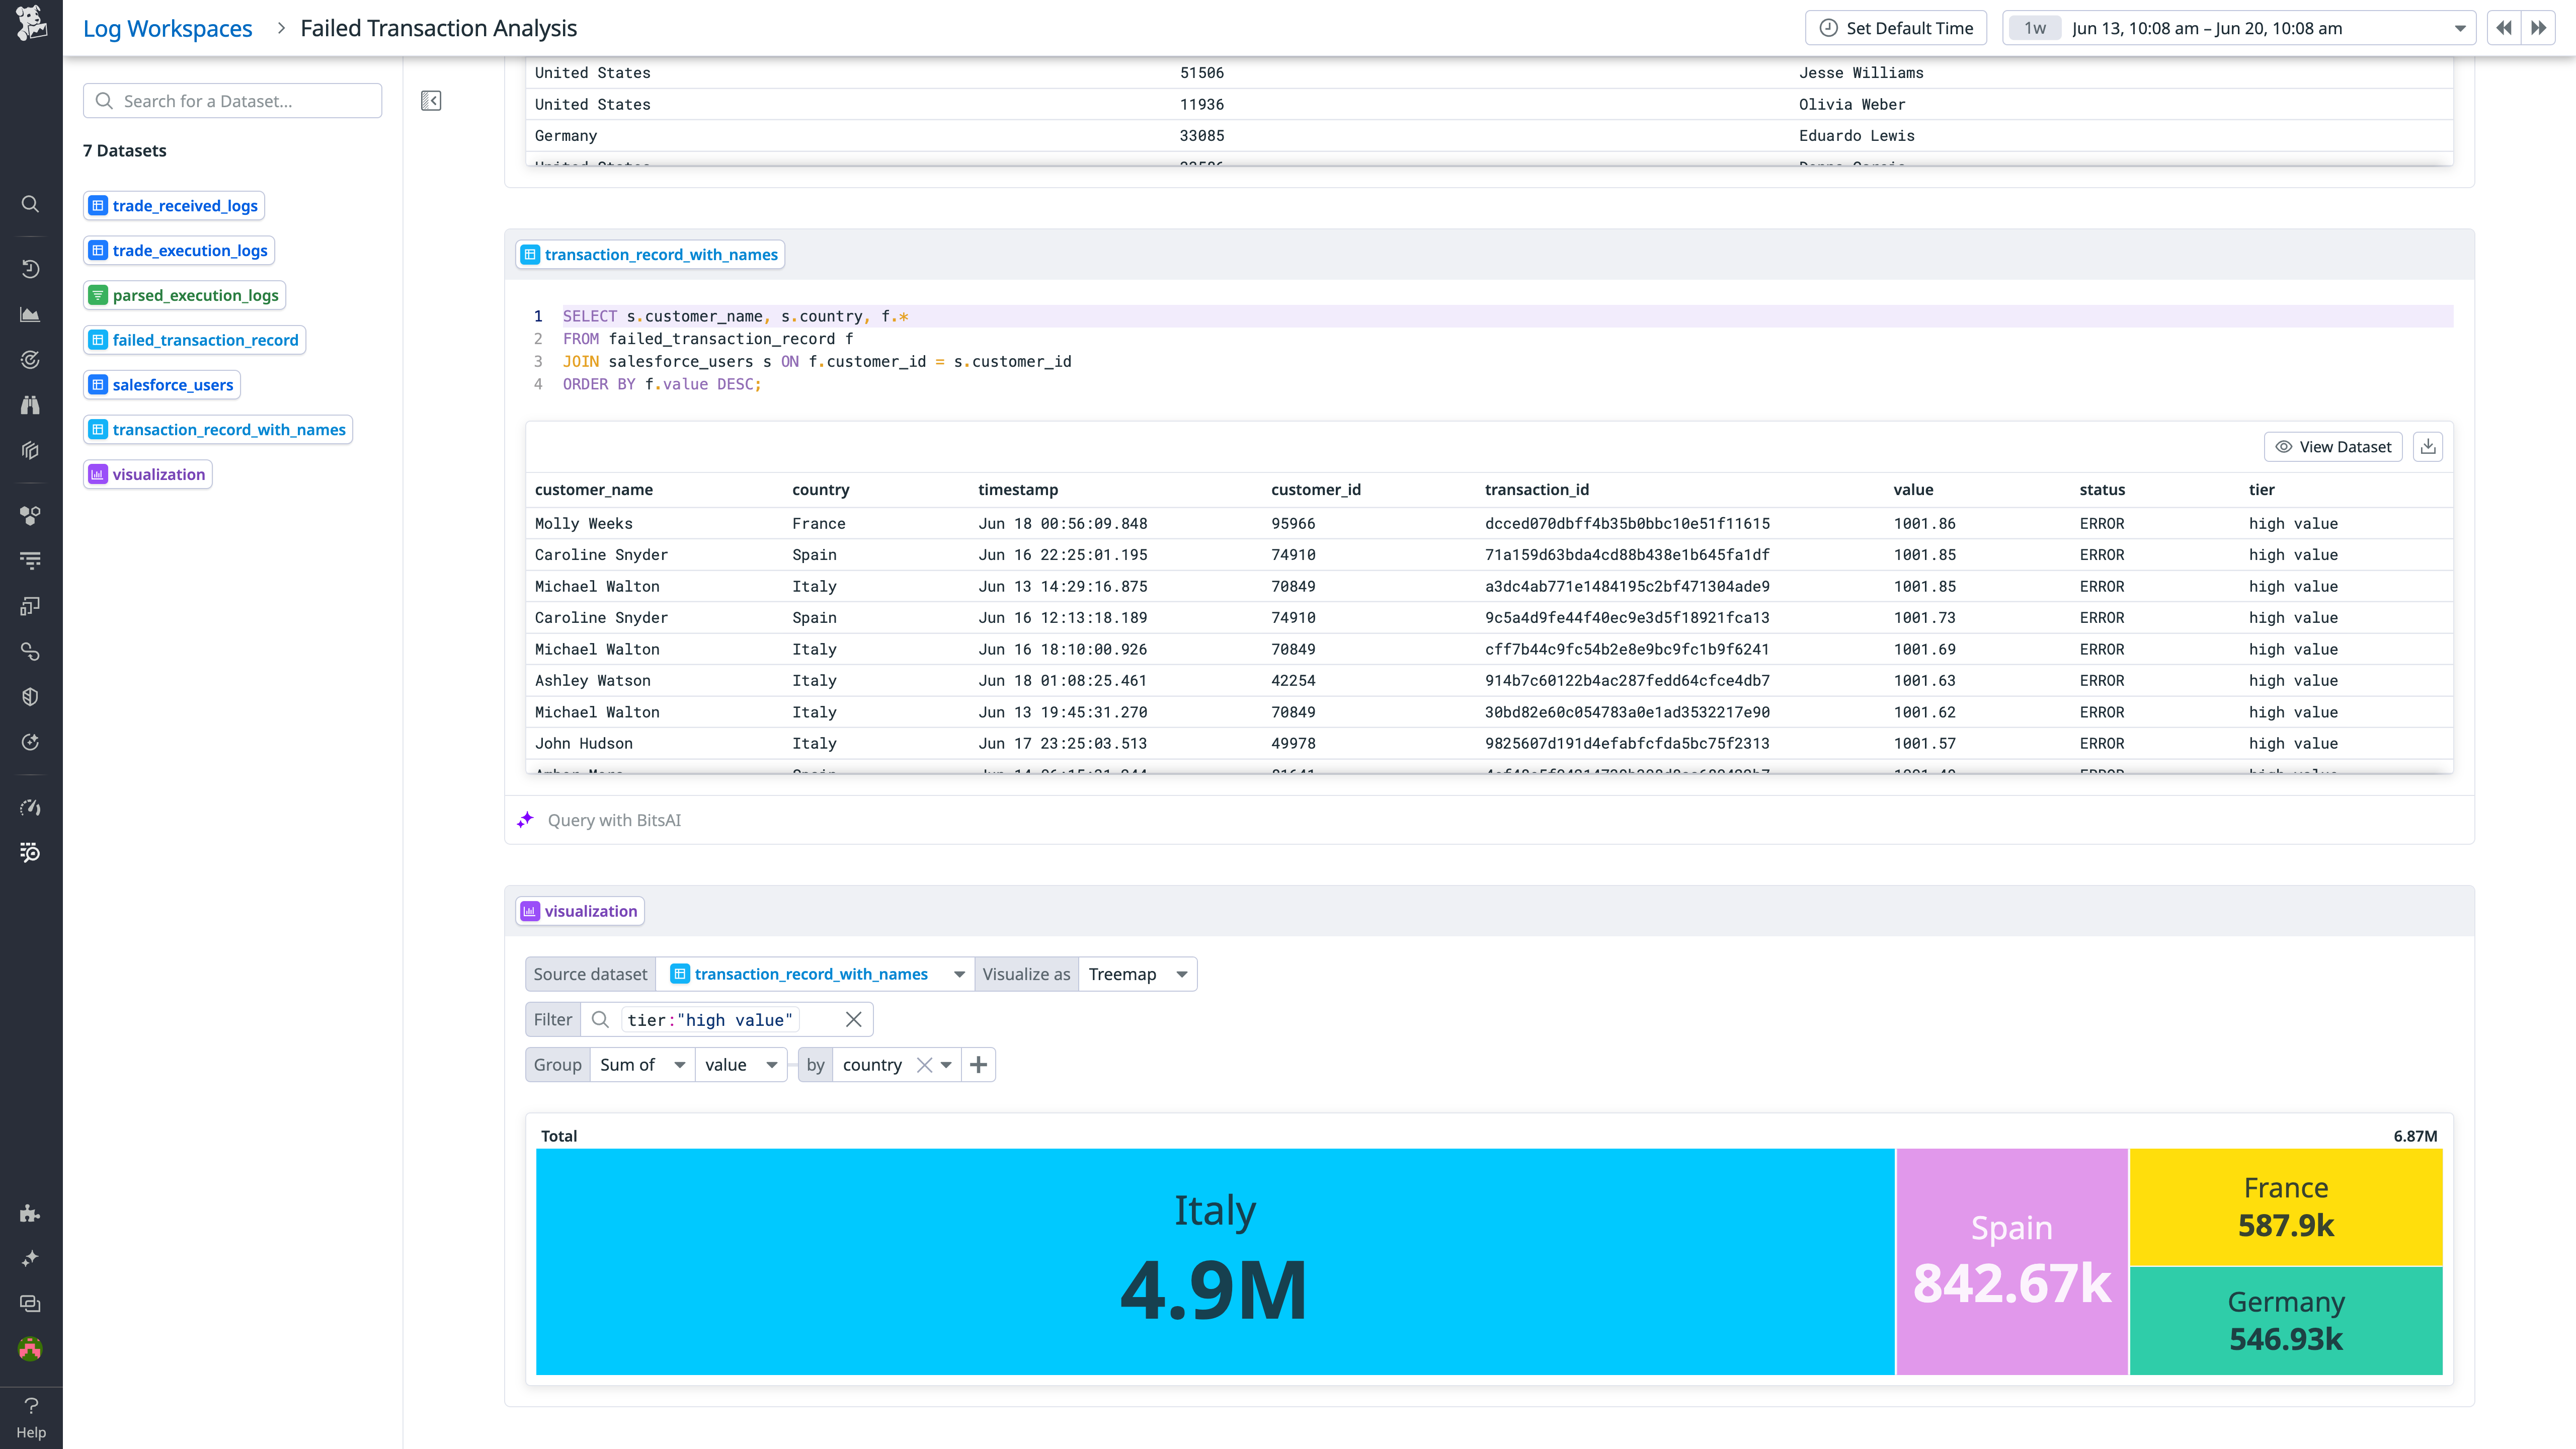Open the user profile avatar
The height and width of the screenshot is (1449, 2576).
coord(30,1348)
